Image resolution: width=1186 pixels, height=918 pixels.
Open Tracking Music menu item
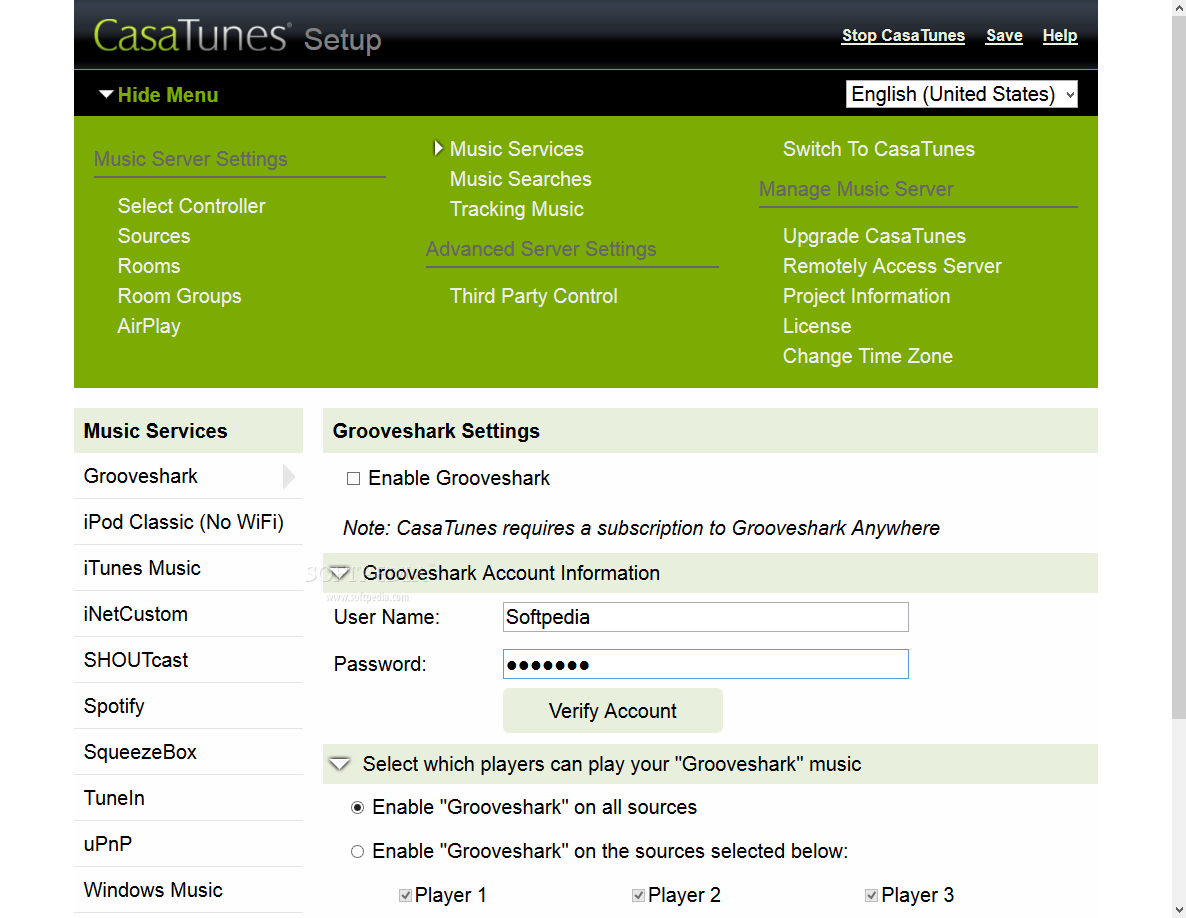517,209
